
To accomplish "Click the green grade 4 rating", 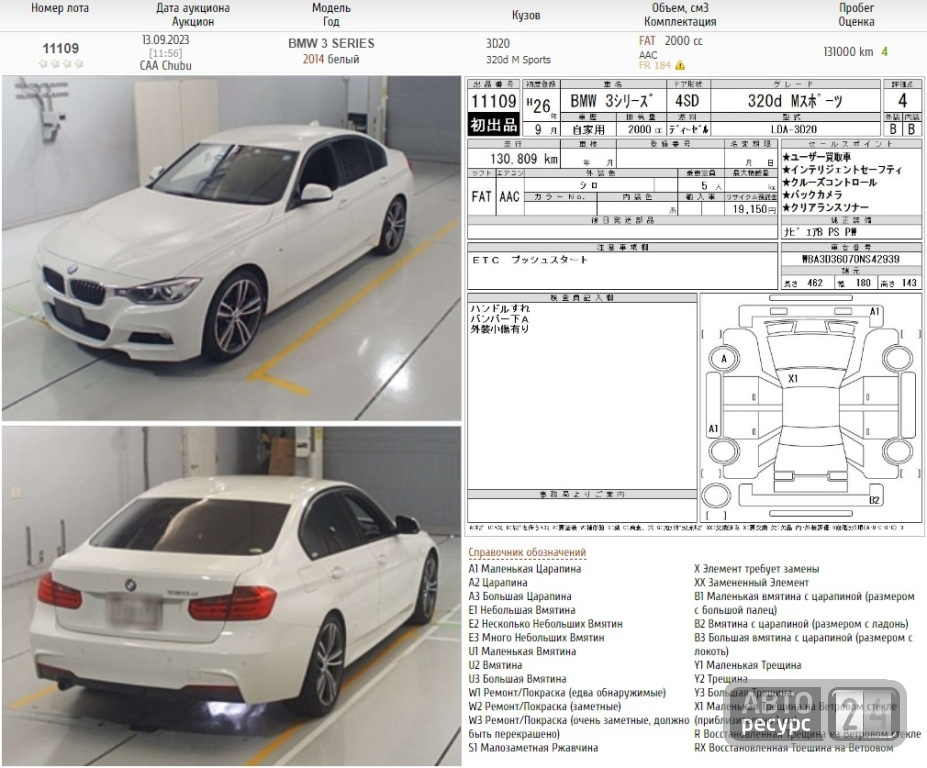I will coord(884,52).
